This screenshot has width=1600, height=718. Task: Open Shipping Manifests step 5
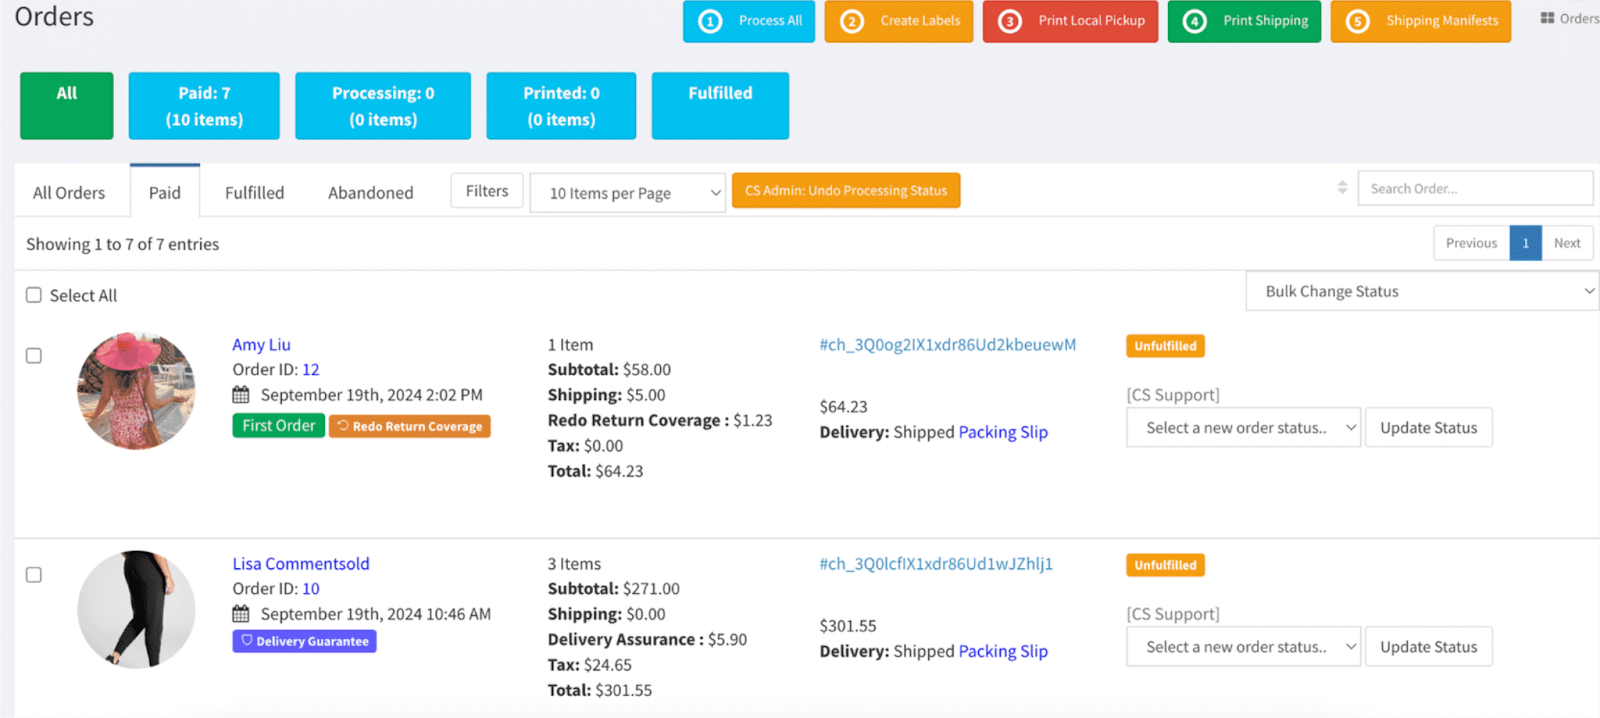tap(1420, 21)
